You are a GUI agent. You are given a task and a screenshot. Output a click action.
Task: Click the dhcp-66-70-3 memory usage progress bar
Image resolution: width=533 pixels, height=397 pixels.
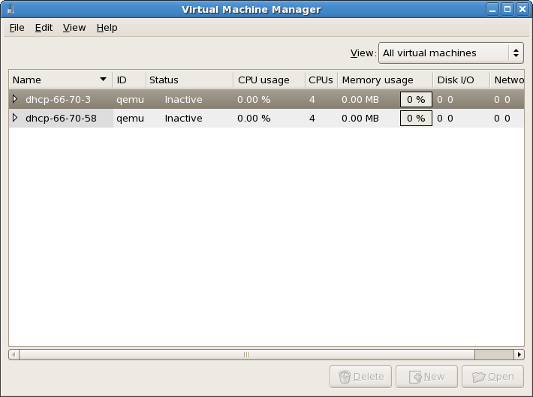pyautogui.click(x=416, y=99)
